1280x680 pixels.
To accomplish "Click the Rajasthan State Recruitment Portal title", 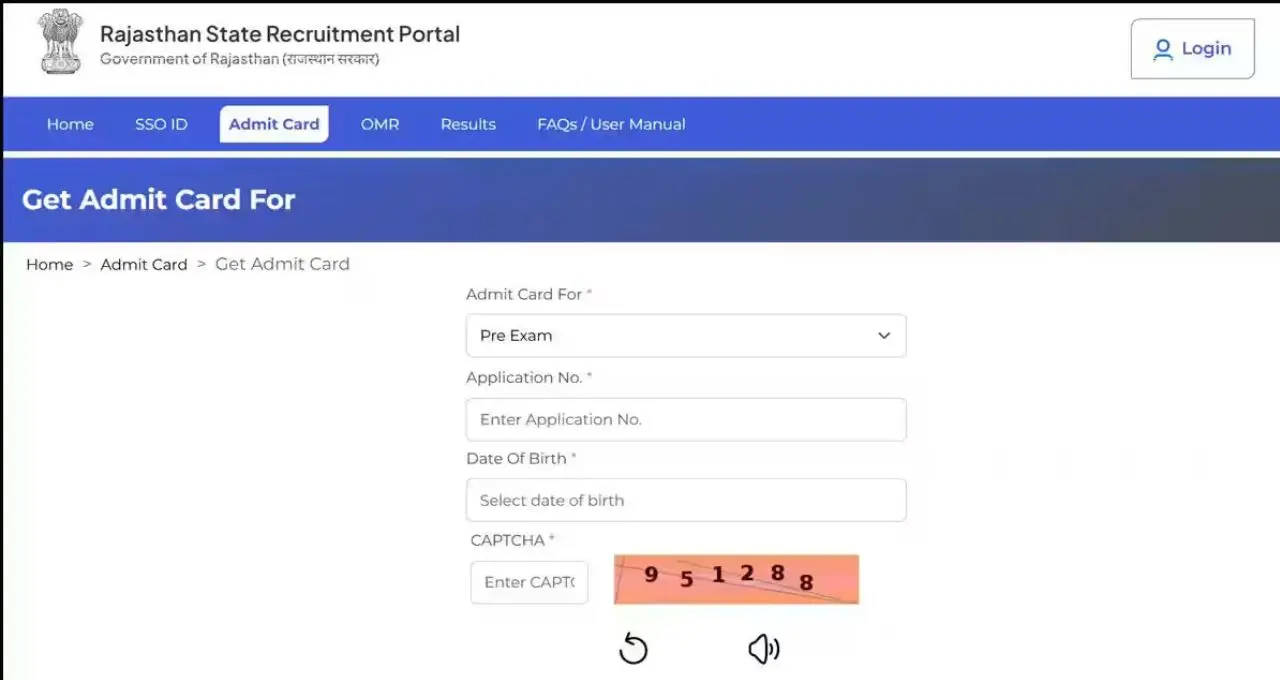I will pos(280,34).
